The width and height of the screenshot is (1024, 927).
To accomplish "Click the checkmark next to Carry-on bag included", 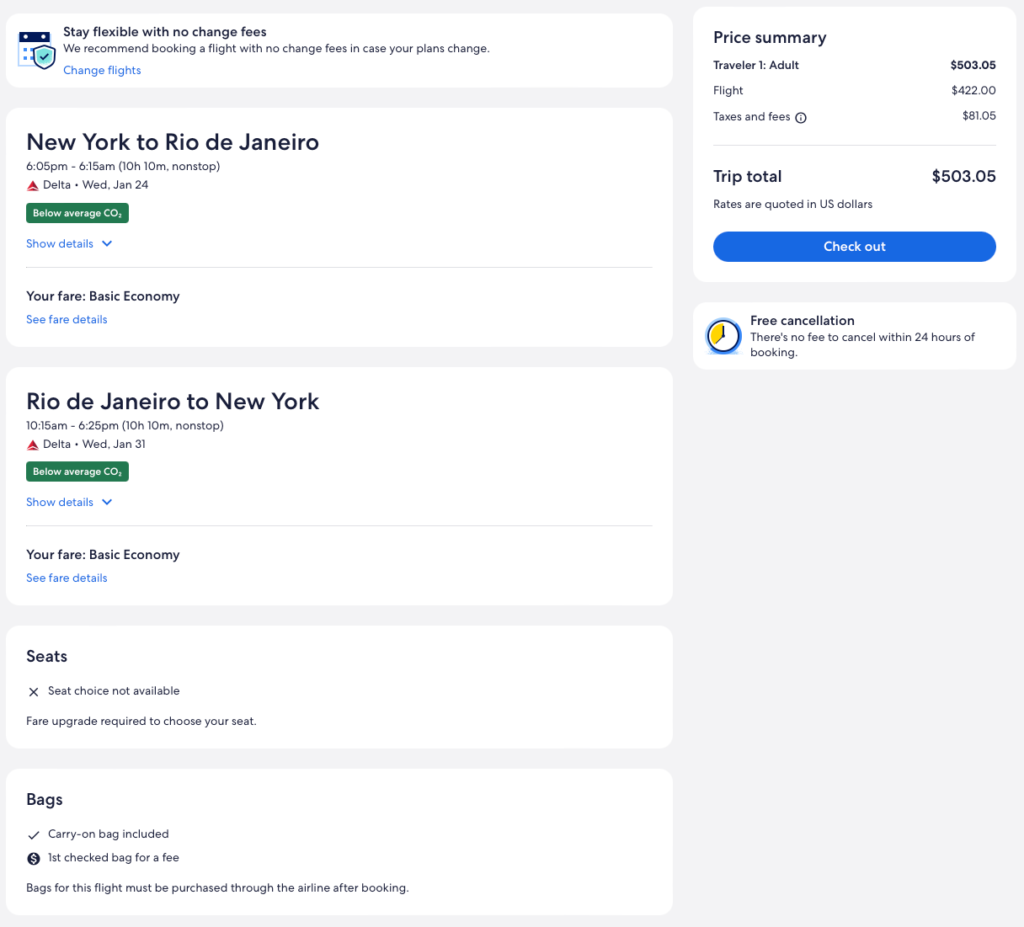I will [34, 834].
